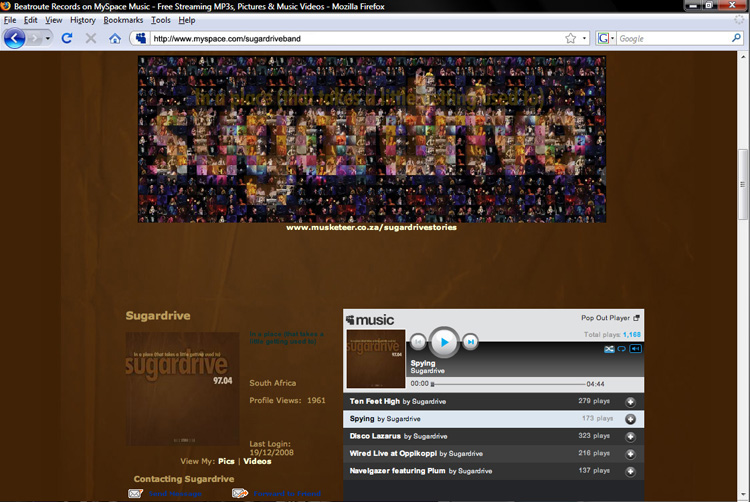Click the URL address field
This screenshot has height=502, width=750.
tap(356, 38)
